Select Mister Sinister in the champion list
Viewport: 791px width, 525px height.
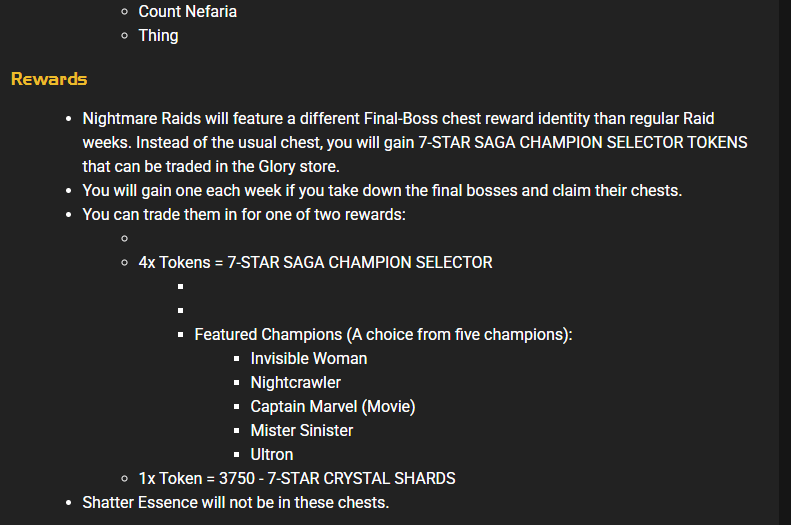click(302, 431)
